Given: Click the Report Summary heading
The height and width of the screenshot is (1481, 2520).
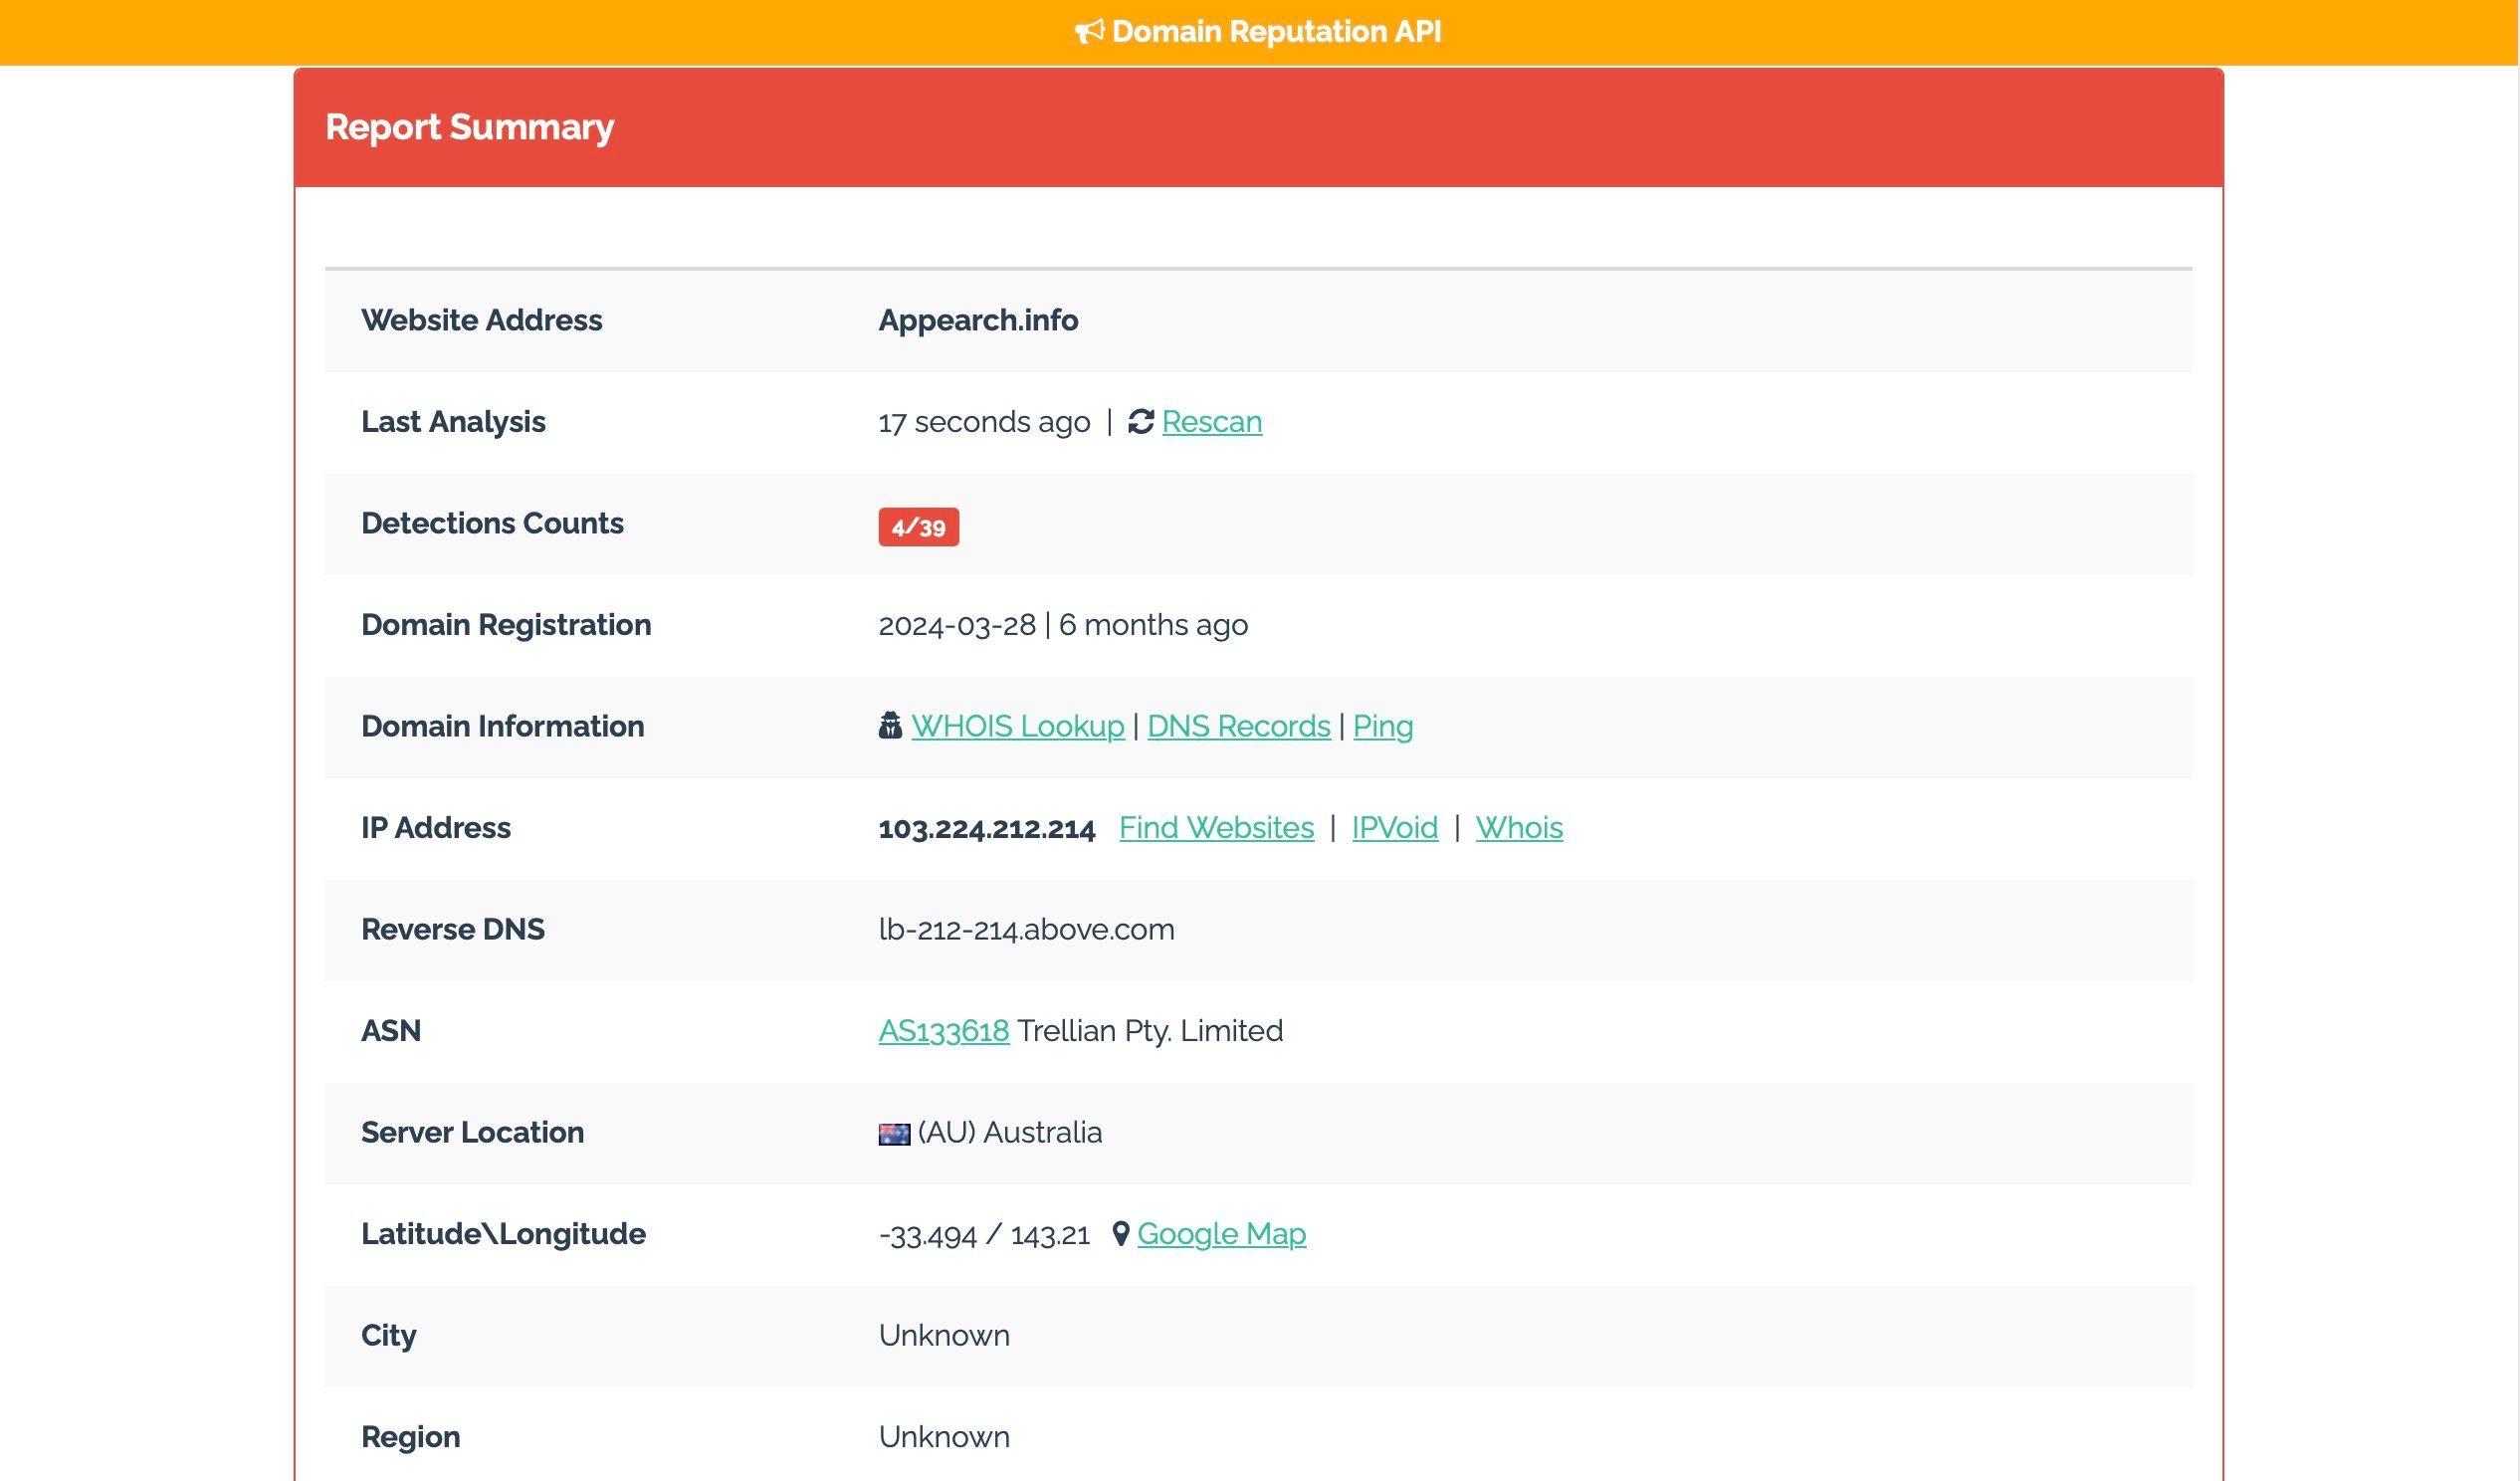Looking at the screenshot, I should click(x=469, y=128).
